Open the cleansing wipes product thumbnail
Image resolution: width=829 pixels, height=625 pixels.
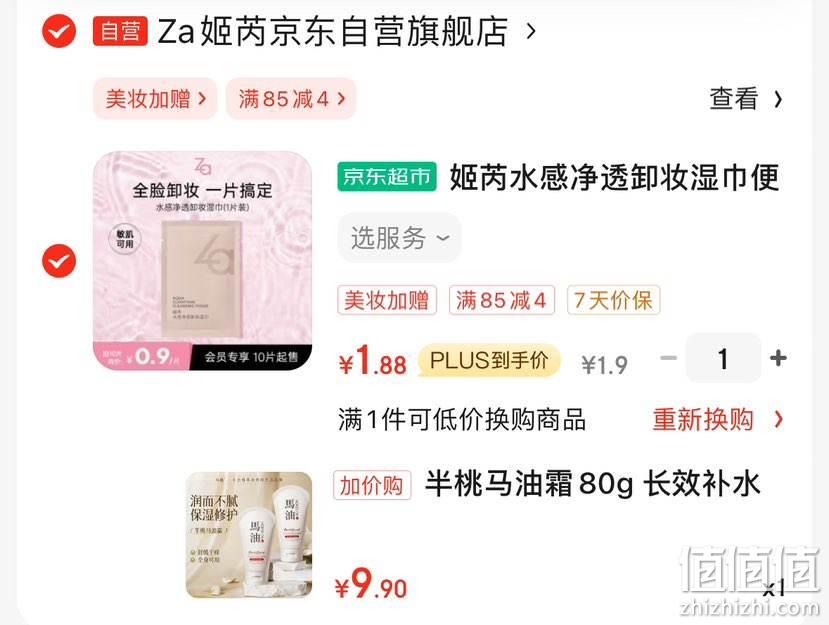[202, 261]
